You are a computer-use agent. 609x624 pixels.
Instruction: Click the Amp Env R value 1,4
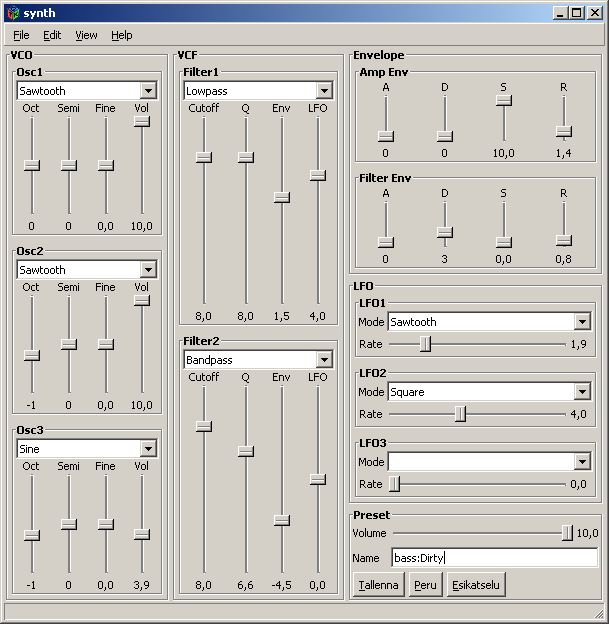pos(563,153)
